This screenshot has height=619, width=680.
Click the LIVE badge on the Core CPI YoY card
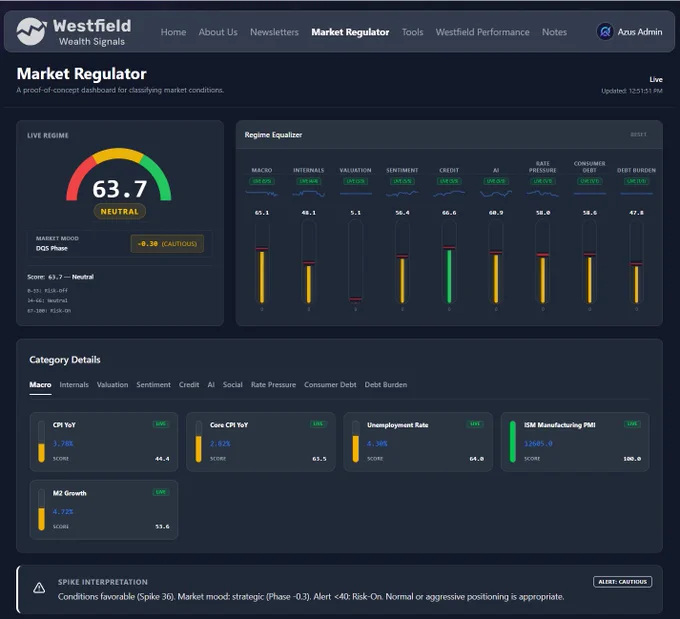coord(318,424)
